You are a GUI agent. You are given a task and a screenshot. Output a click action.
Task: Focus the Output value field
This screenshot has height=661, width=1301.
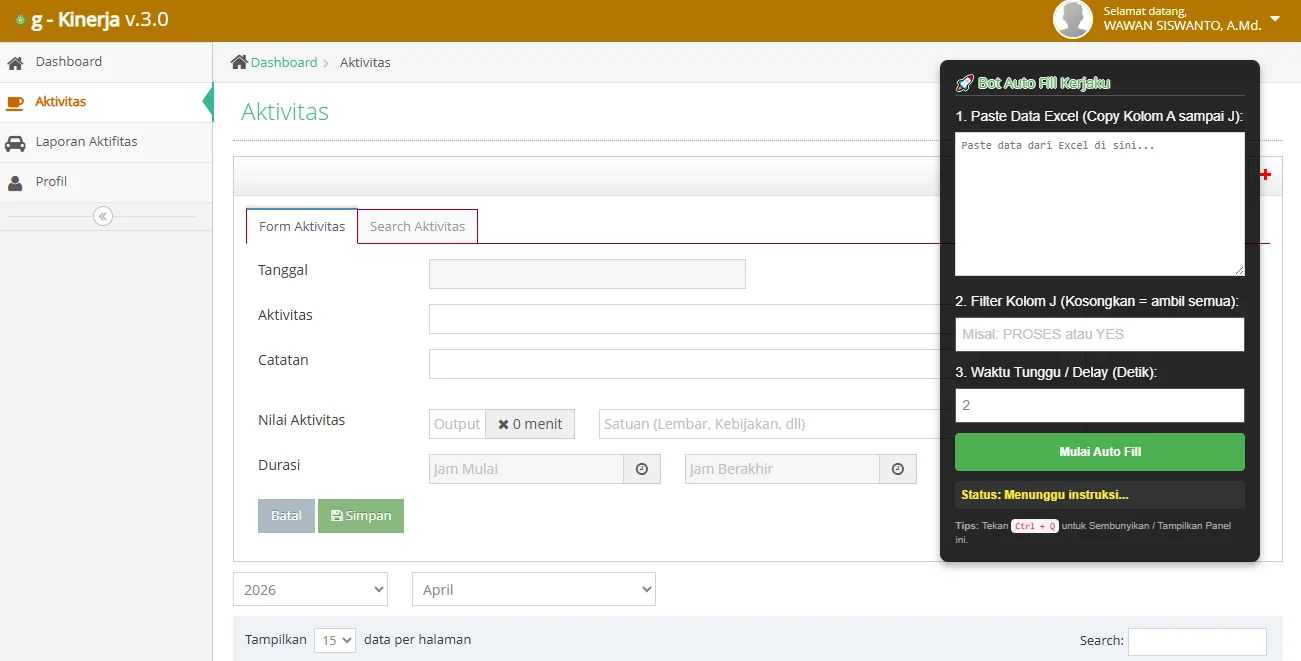(457, 424)
